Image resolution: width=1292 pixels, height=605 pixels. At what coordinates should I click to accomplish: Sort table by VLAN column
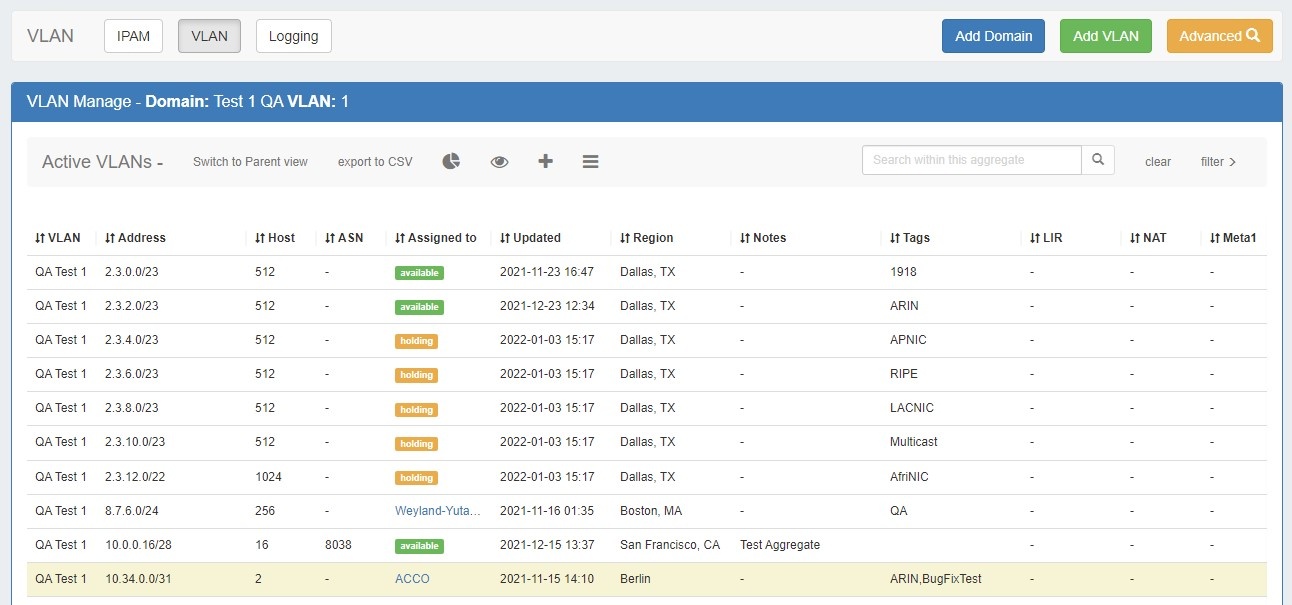coord(61,238)
